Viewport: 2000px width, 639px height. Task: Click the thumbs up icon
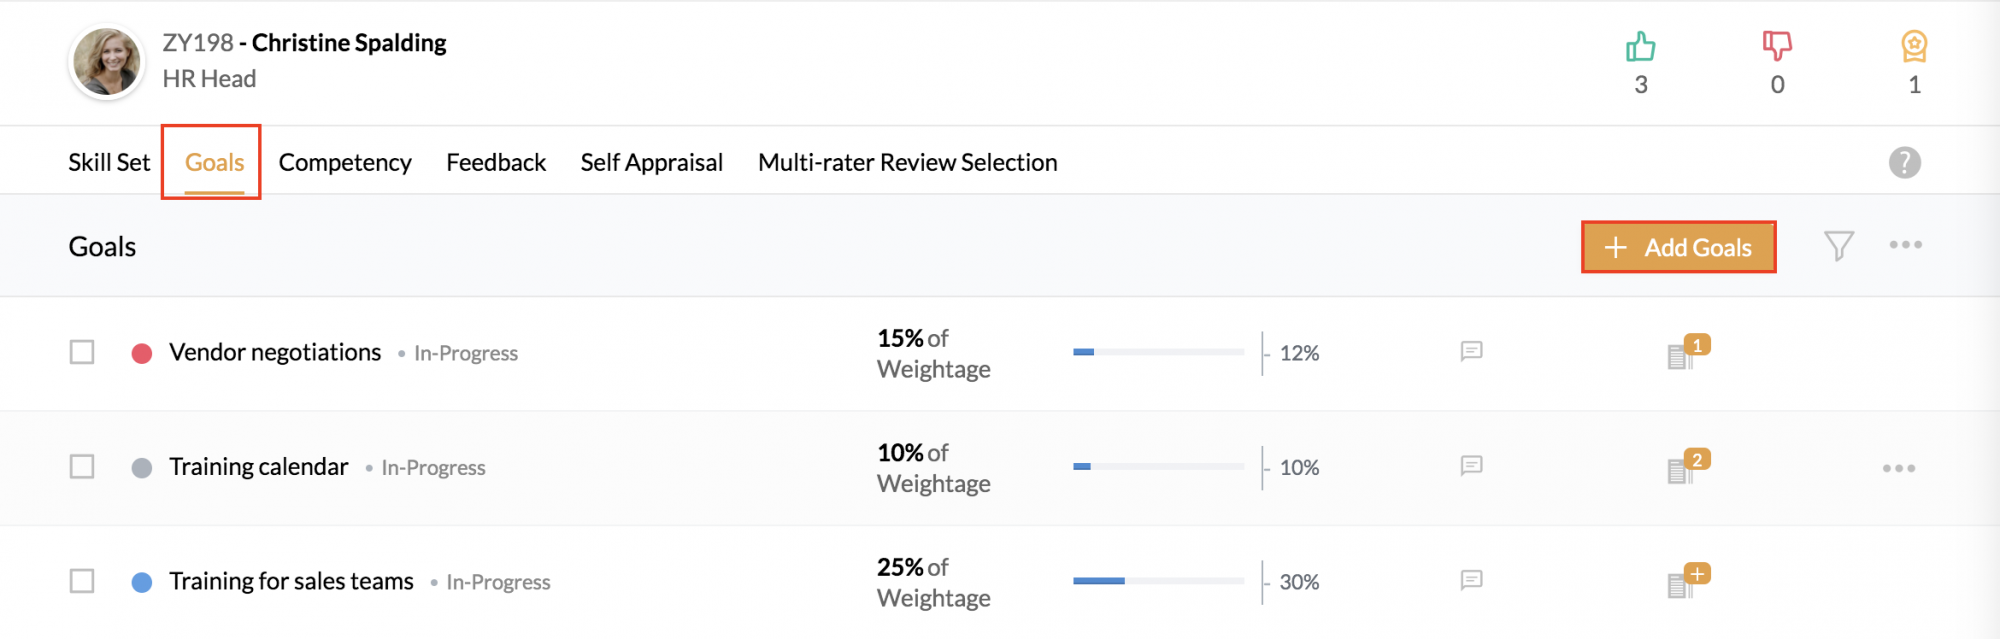[1640, 46]
